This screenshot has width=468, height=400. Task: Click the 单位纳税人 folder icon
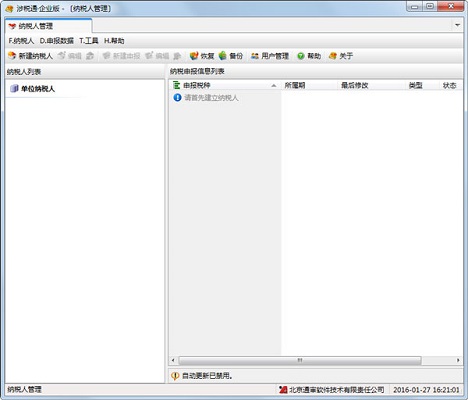(14, 89)
